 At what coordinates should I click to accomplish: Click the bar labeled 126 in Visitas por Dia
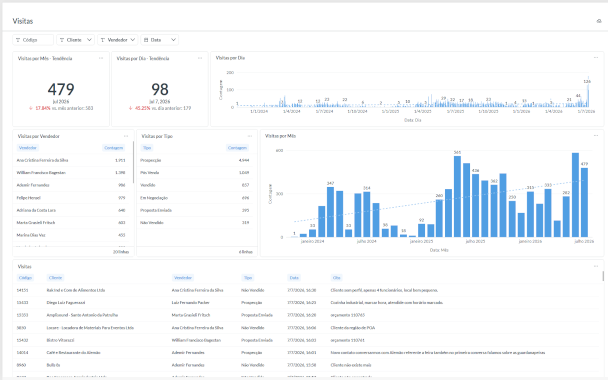588,96
